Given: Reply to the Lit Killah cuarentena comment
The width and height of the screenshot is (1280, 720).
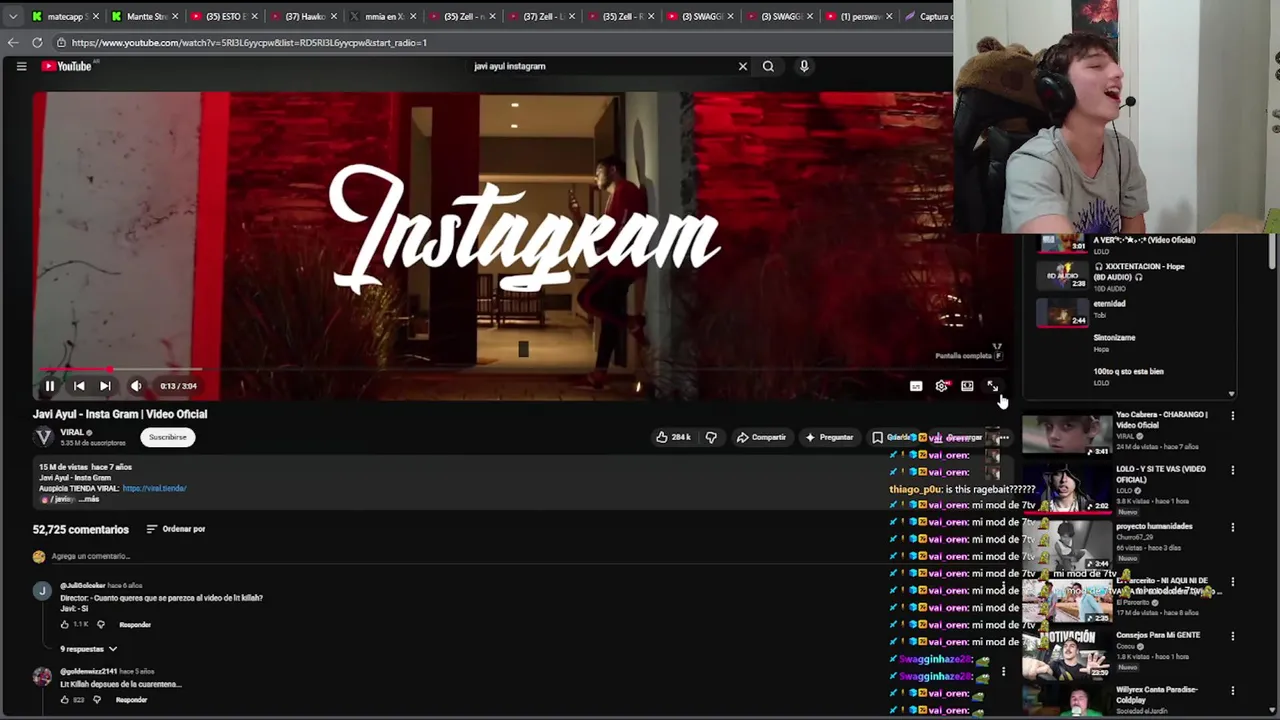Looking at the screenshot, I should click(x=131, y=700).
